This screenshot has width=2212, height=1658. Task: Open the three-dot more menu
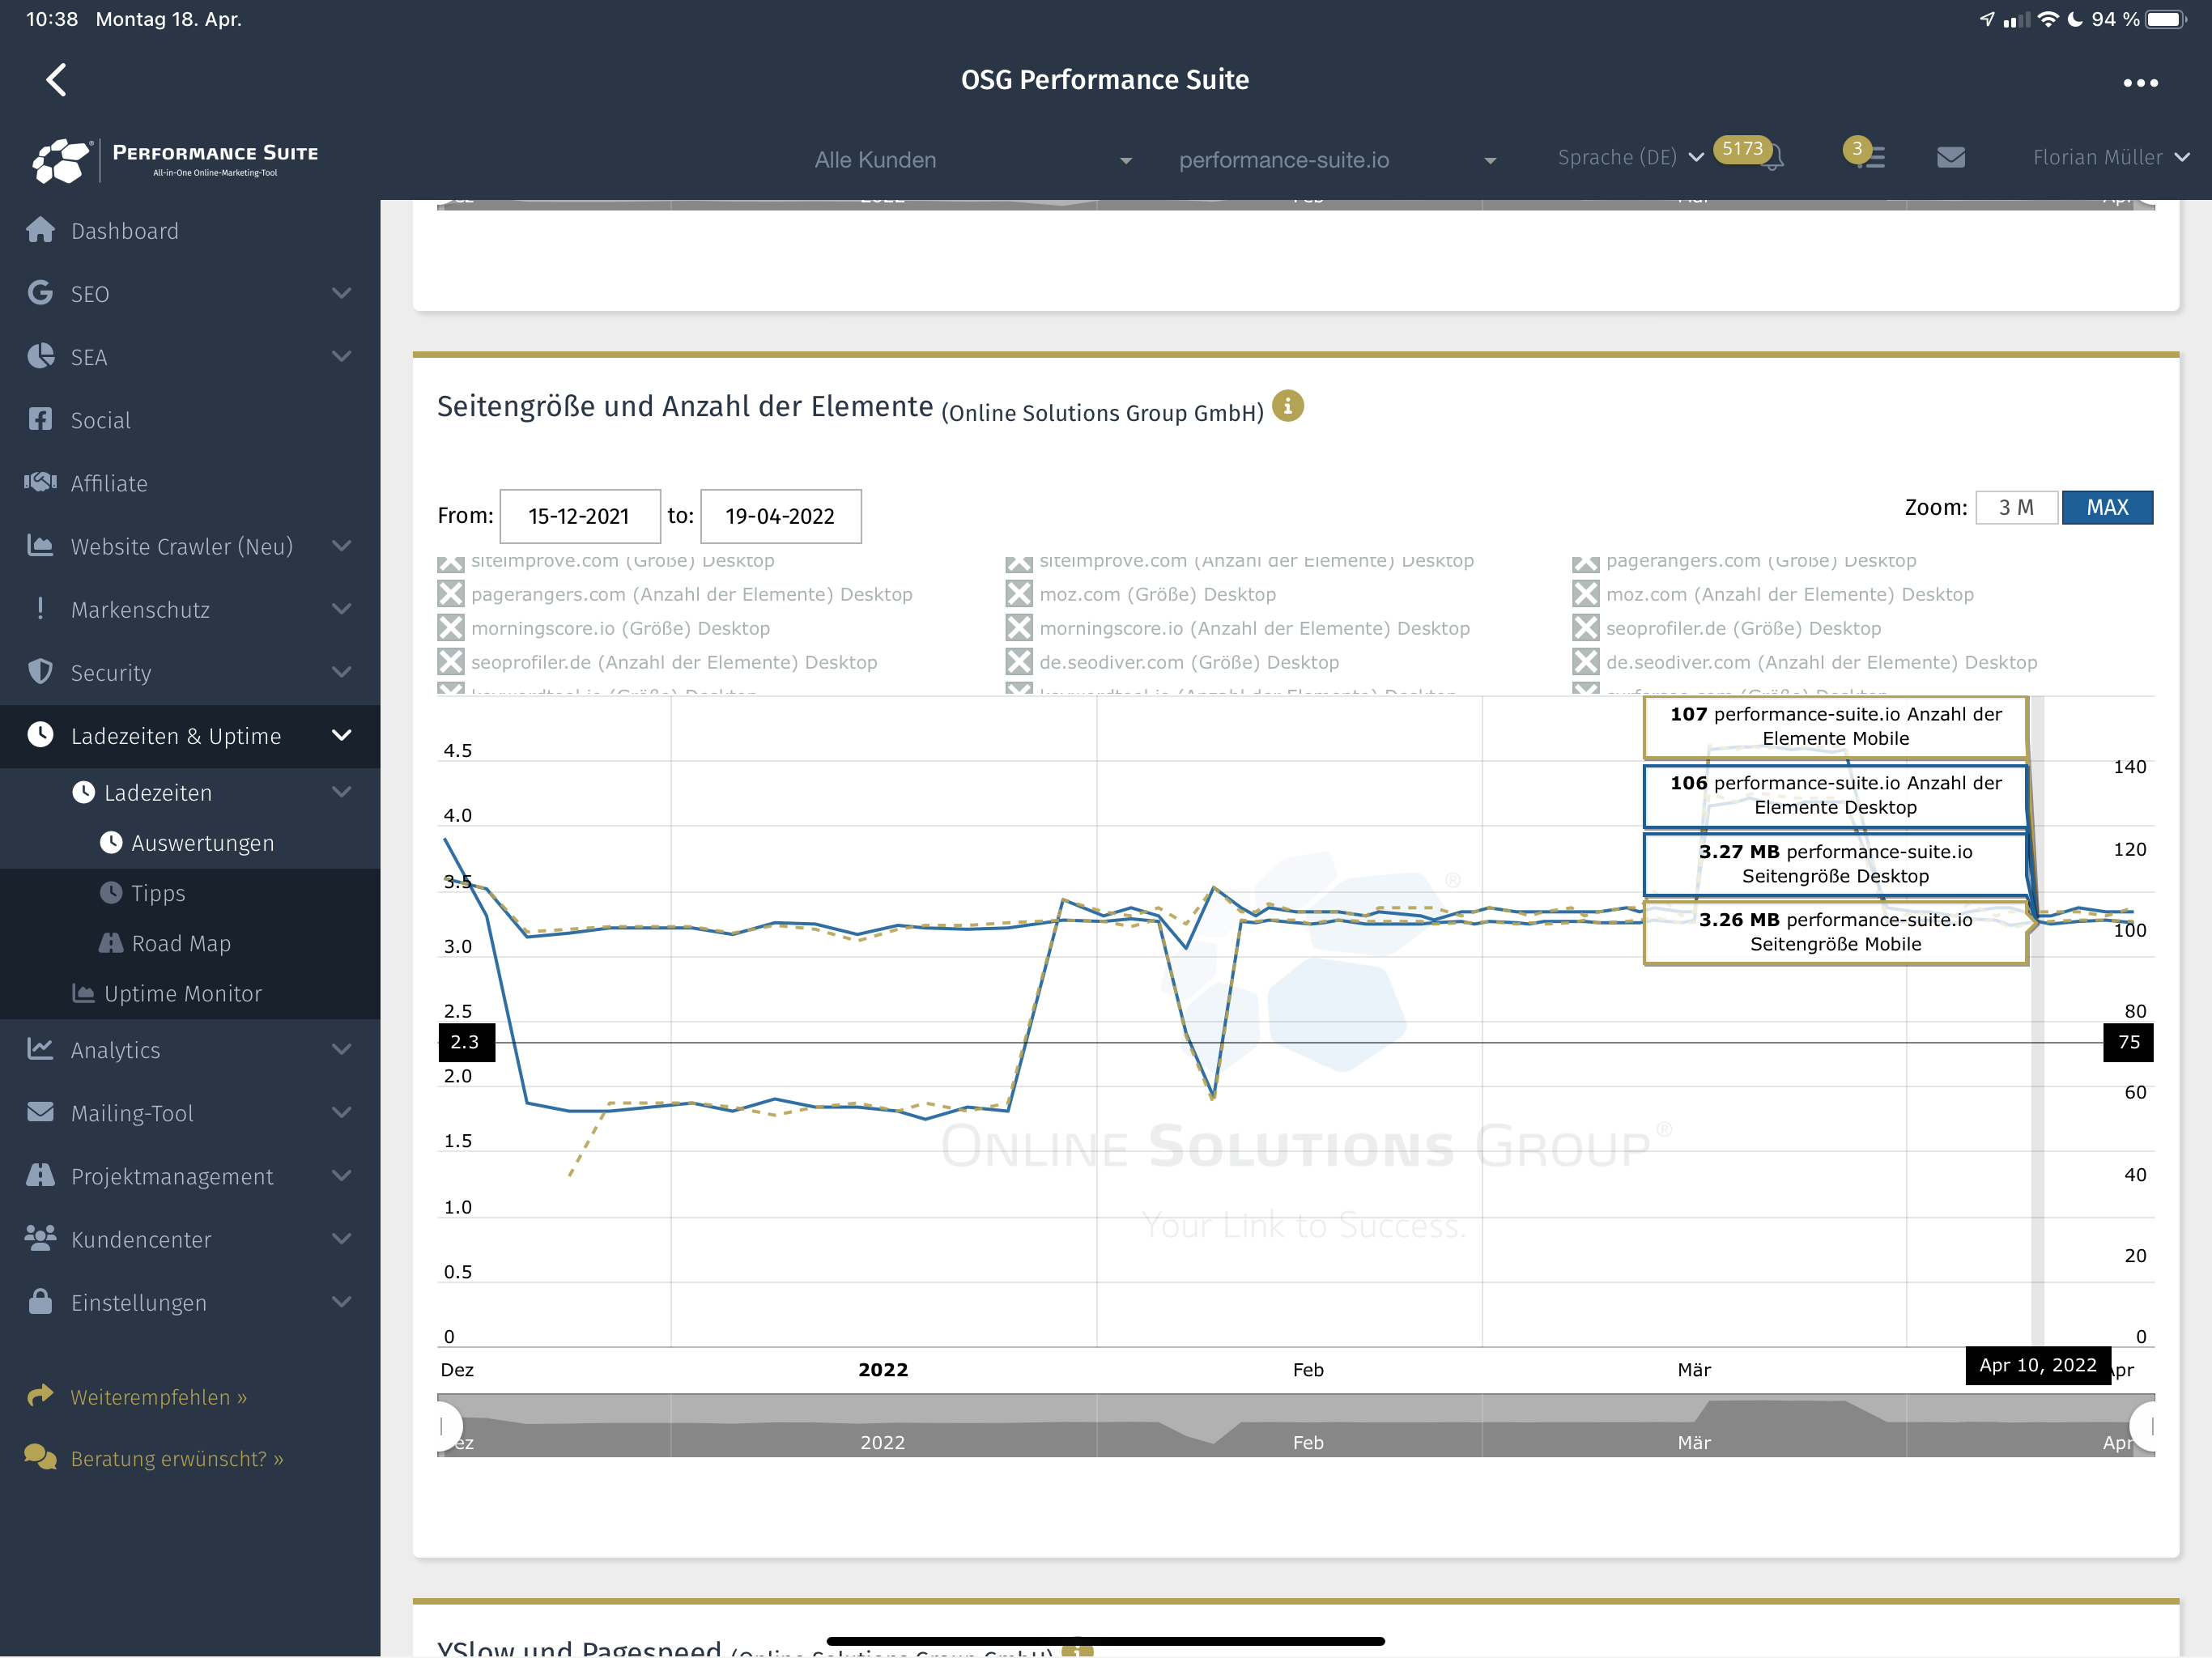click(x=2140, y=83)
